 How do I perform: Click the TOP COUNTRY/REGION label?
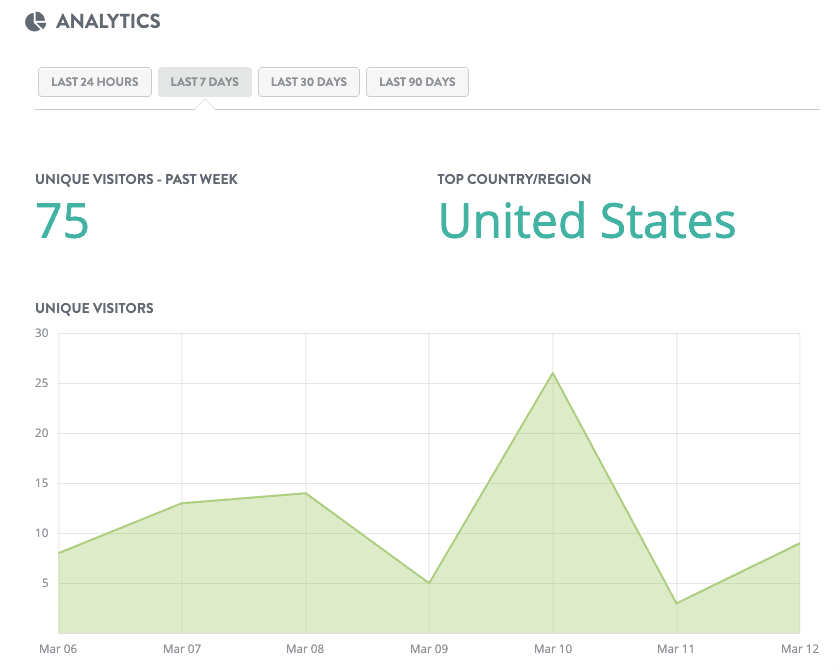[x=514, y=179]
